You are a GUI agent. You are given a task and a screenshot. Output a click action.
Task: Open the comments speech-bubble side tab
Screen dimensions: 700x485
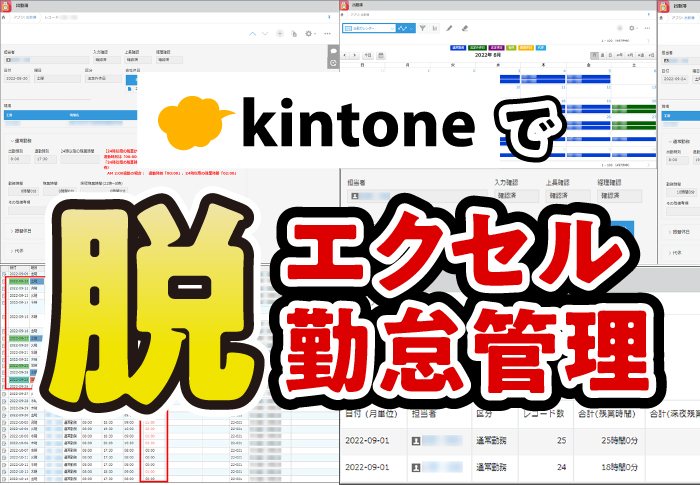tap(333, 51)
